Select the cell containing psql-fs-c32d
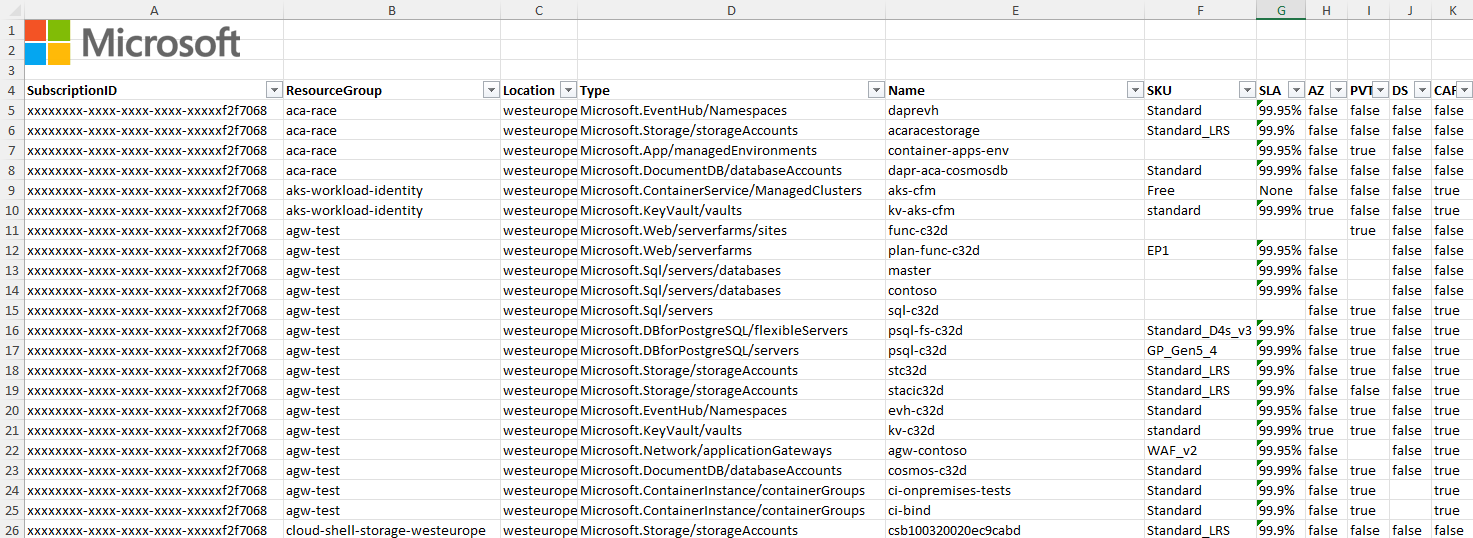This screenshot has width=1473, height=538. [1015, 330]
